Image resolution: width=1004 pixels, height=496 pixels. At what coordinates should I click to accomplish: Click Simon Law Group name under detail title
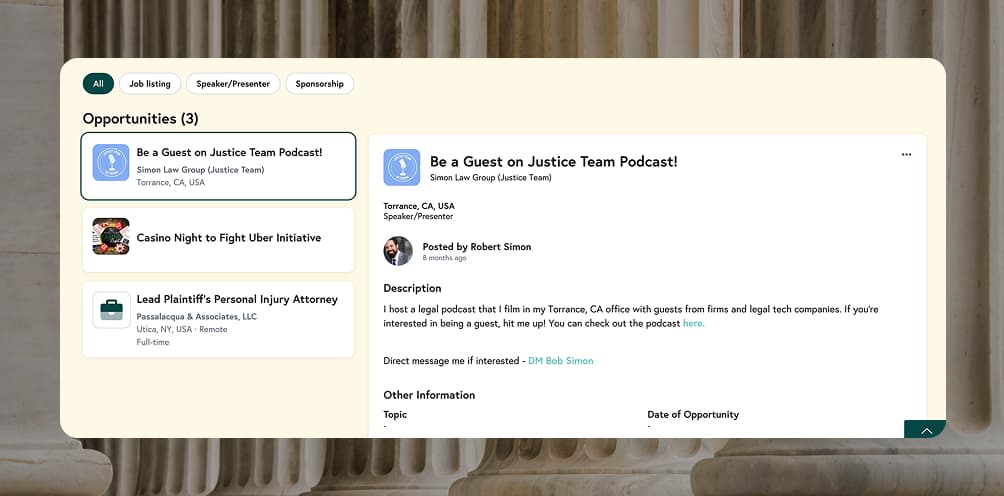tap(490, 178)
